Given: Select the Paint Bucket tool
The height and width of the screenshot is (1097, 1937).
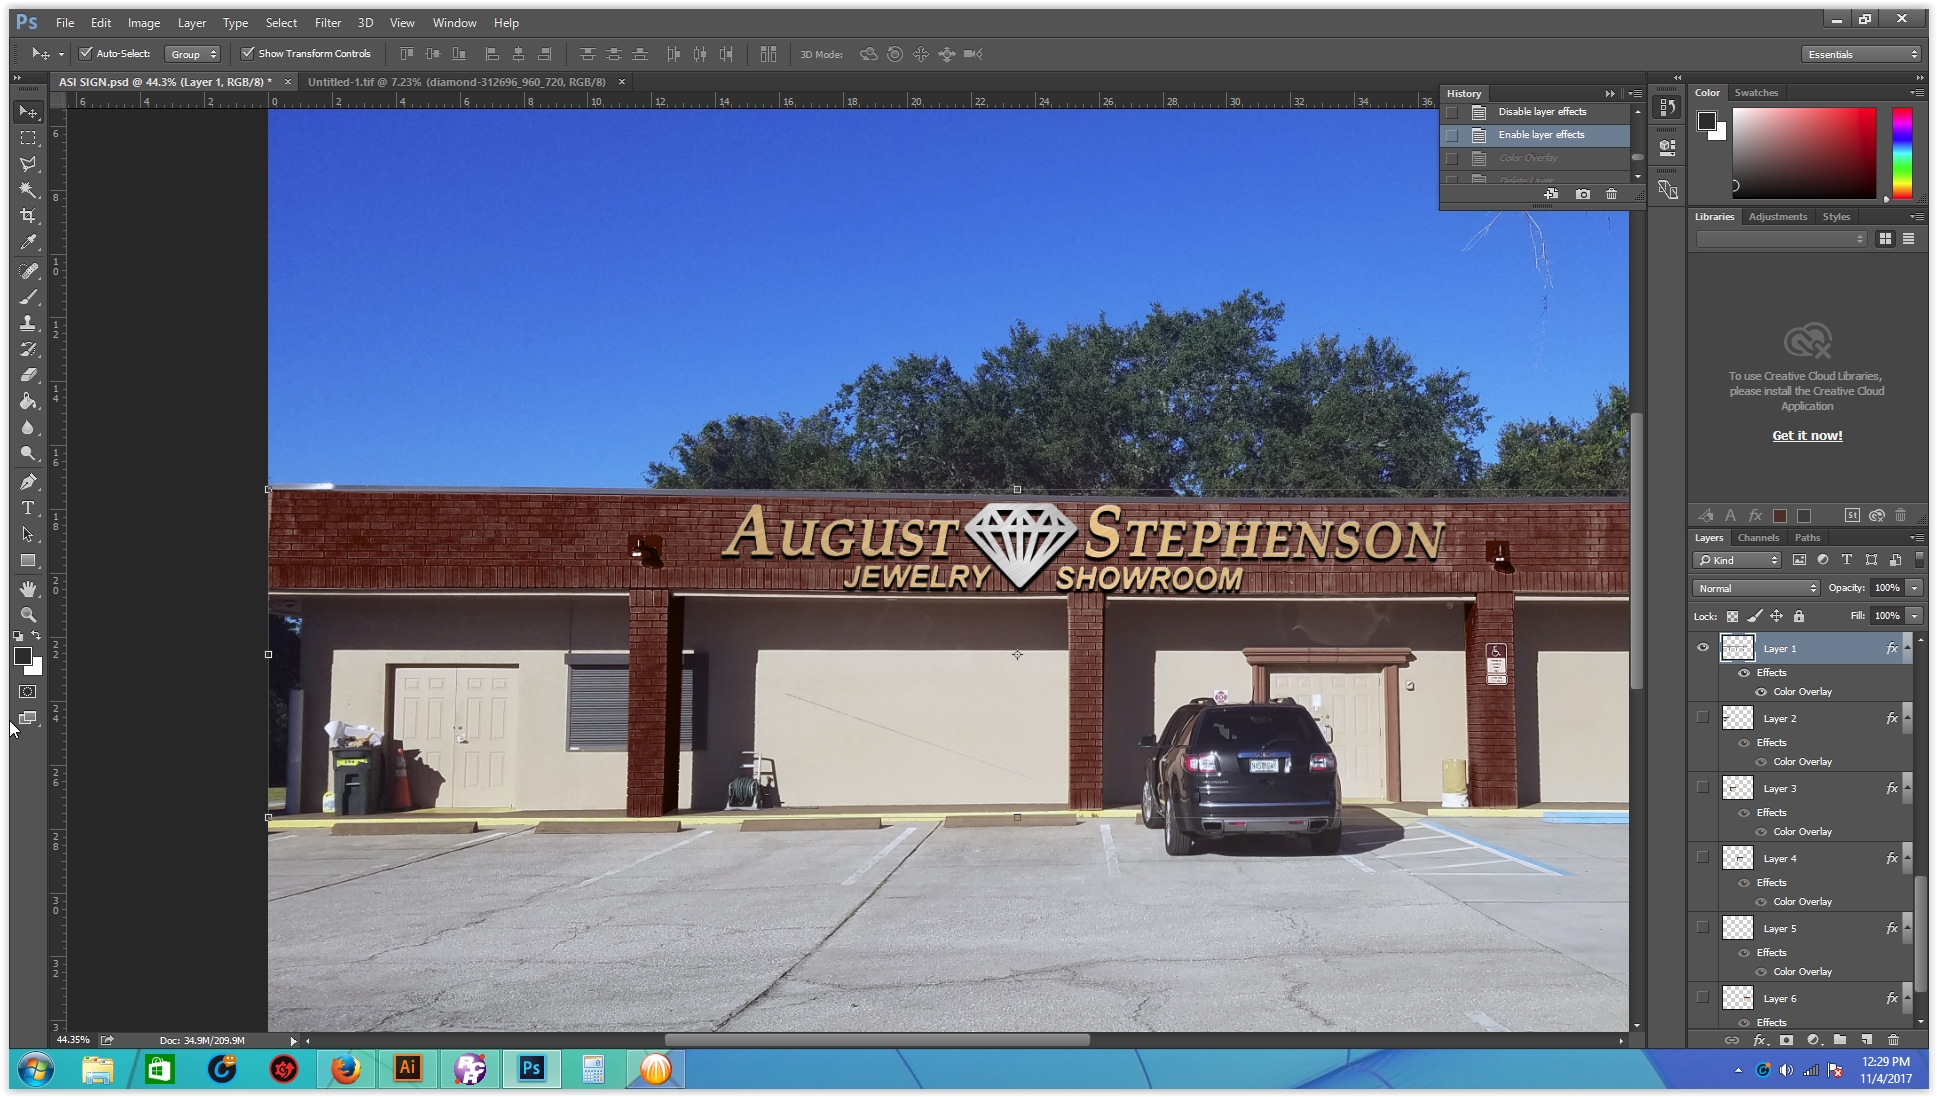Looking at the screenshot, I should [28, 401].
